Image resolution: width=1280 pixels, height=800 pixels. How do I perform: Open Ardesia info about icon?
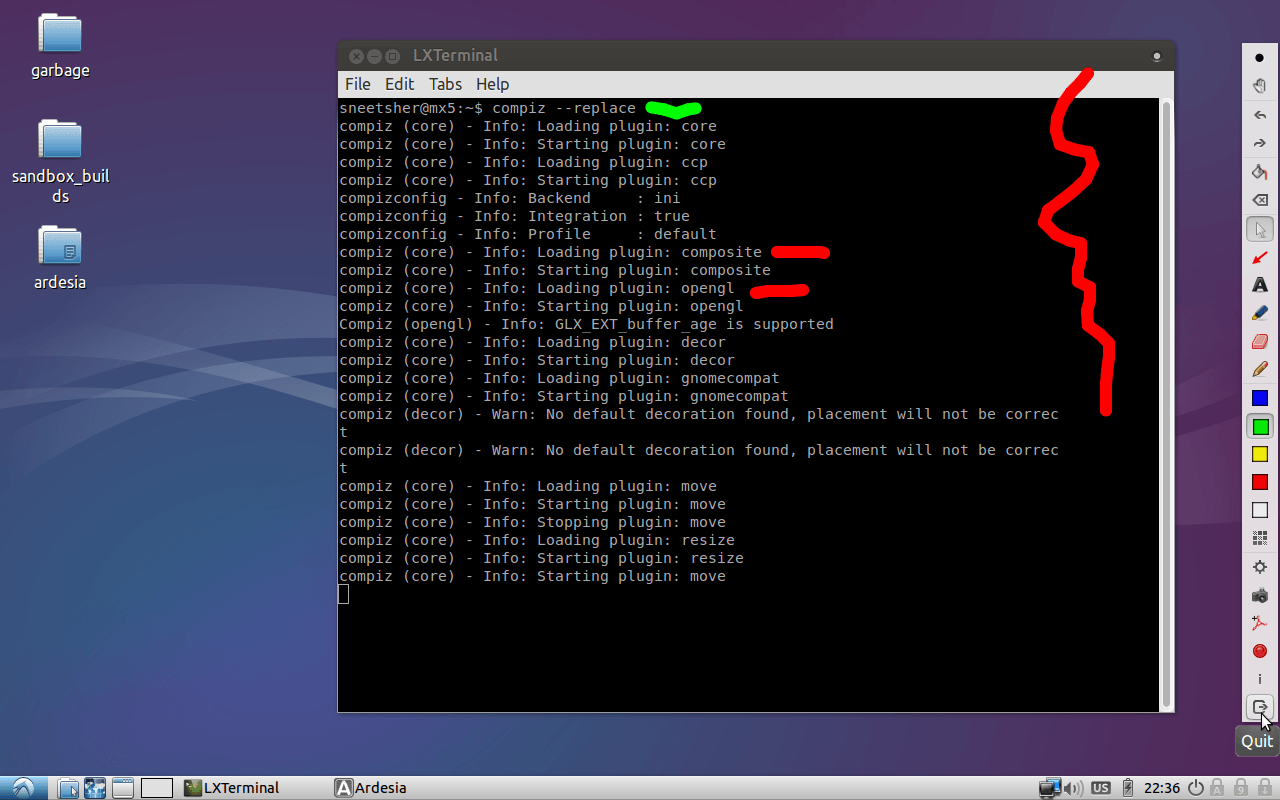[1260, 679]
